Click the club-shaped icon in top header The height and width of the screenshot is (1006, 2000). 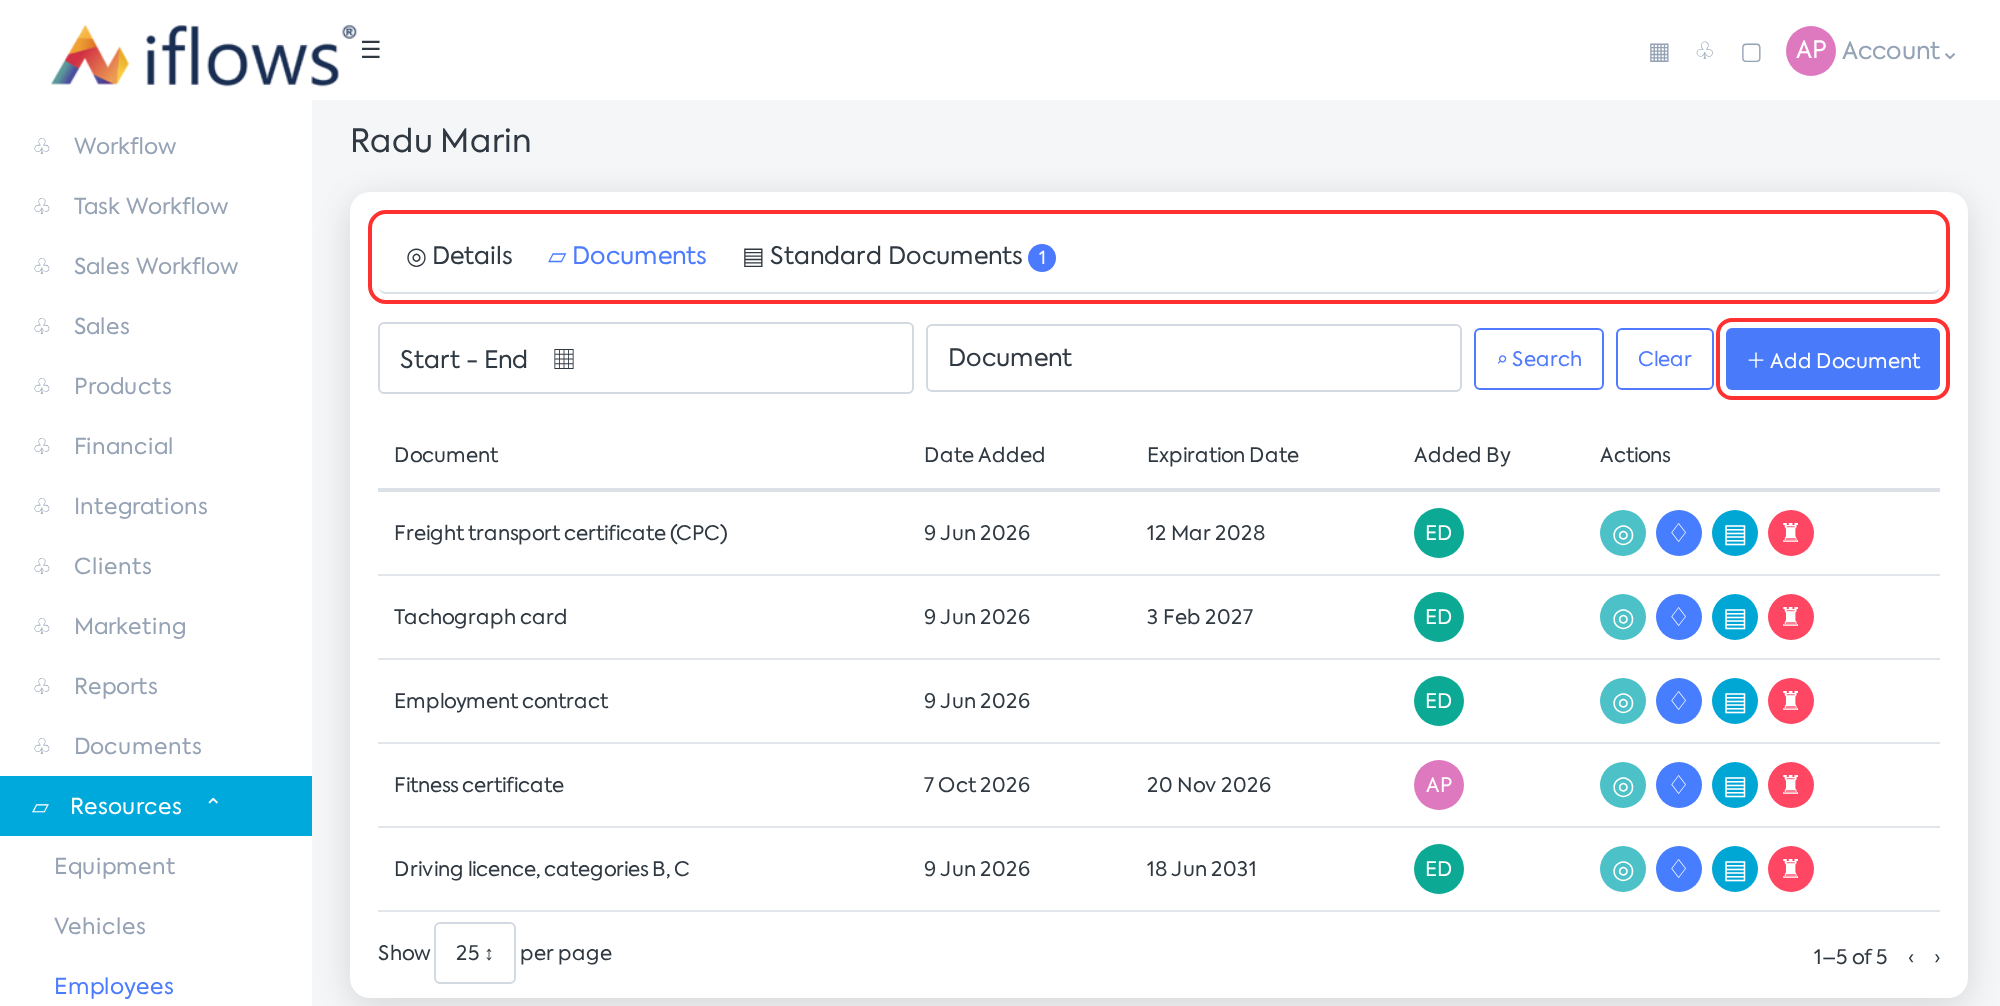point(1705,50)
